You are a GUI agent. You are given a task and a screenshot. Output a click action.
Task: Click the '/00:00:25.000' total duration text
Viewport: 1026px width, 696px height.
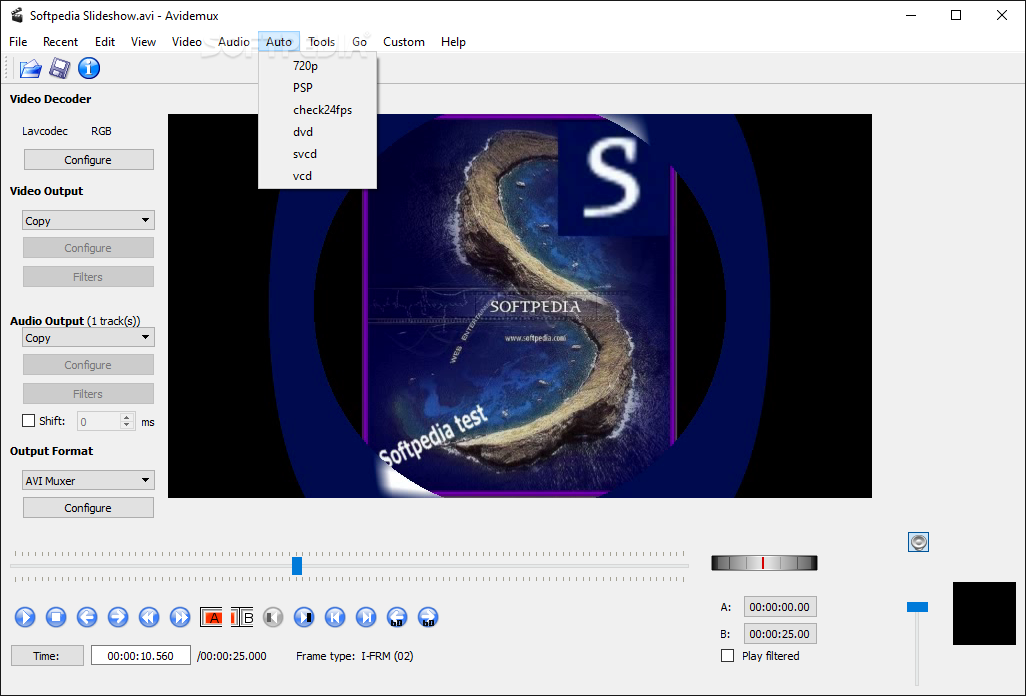(x=232, y=656)
